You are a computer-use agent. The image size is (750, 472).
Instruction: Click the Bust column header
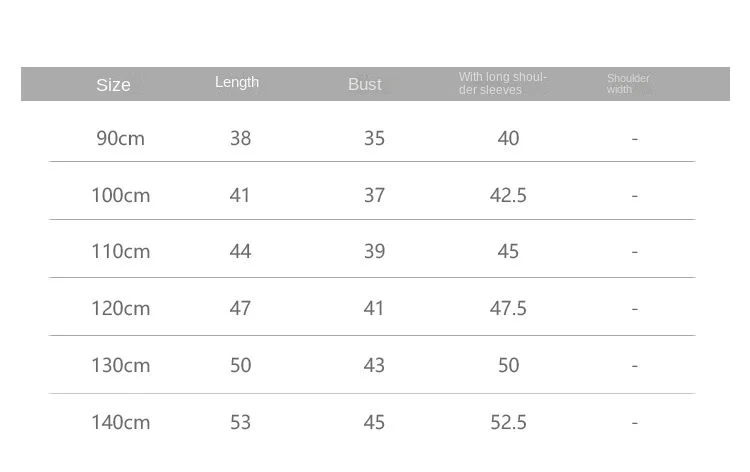tap(365, 84)
